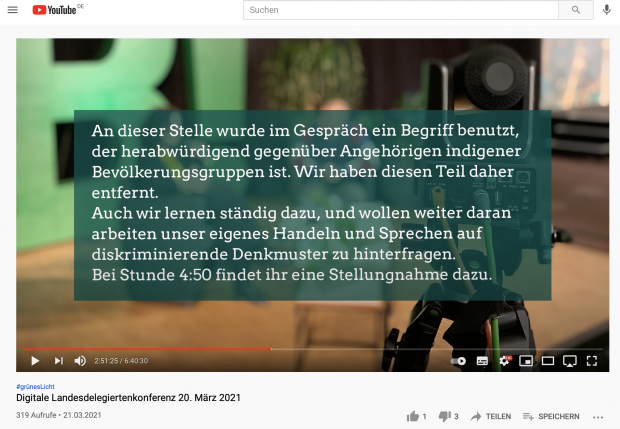Click into the Suchen search field
This screenshot has width=620, height=429.
pos(400,10)
